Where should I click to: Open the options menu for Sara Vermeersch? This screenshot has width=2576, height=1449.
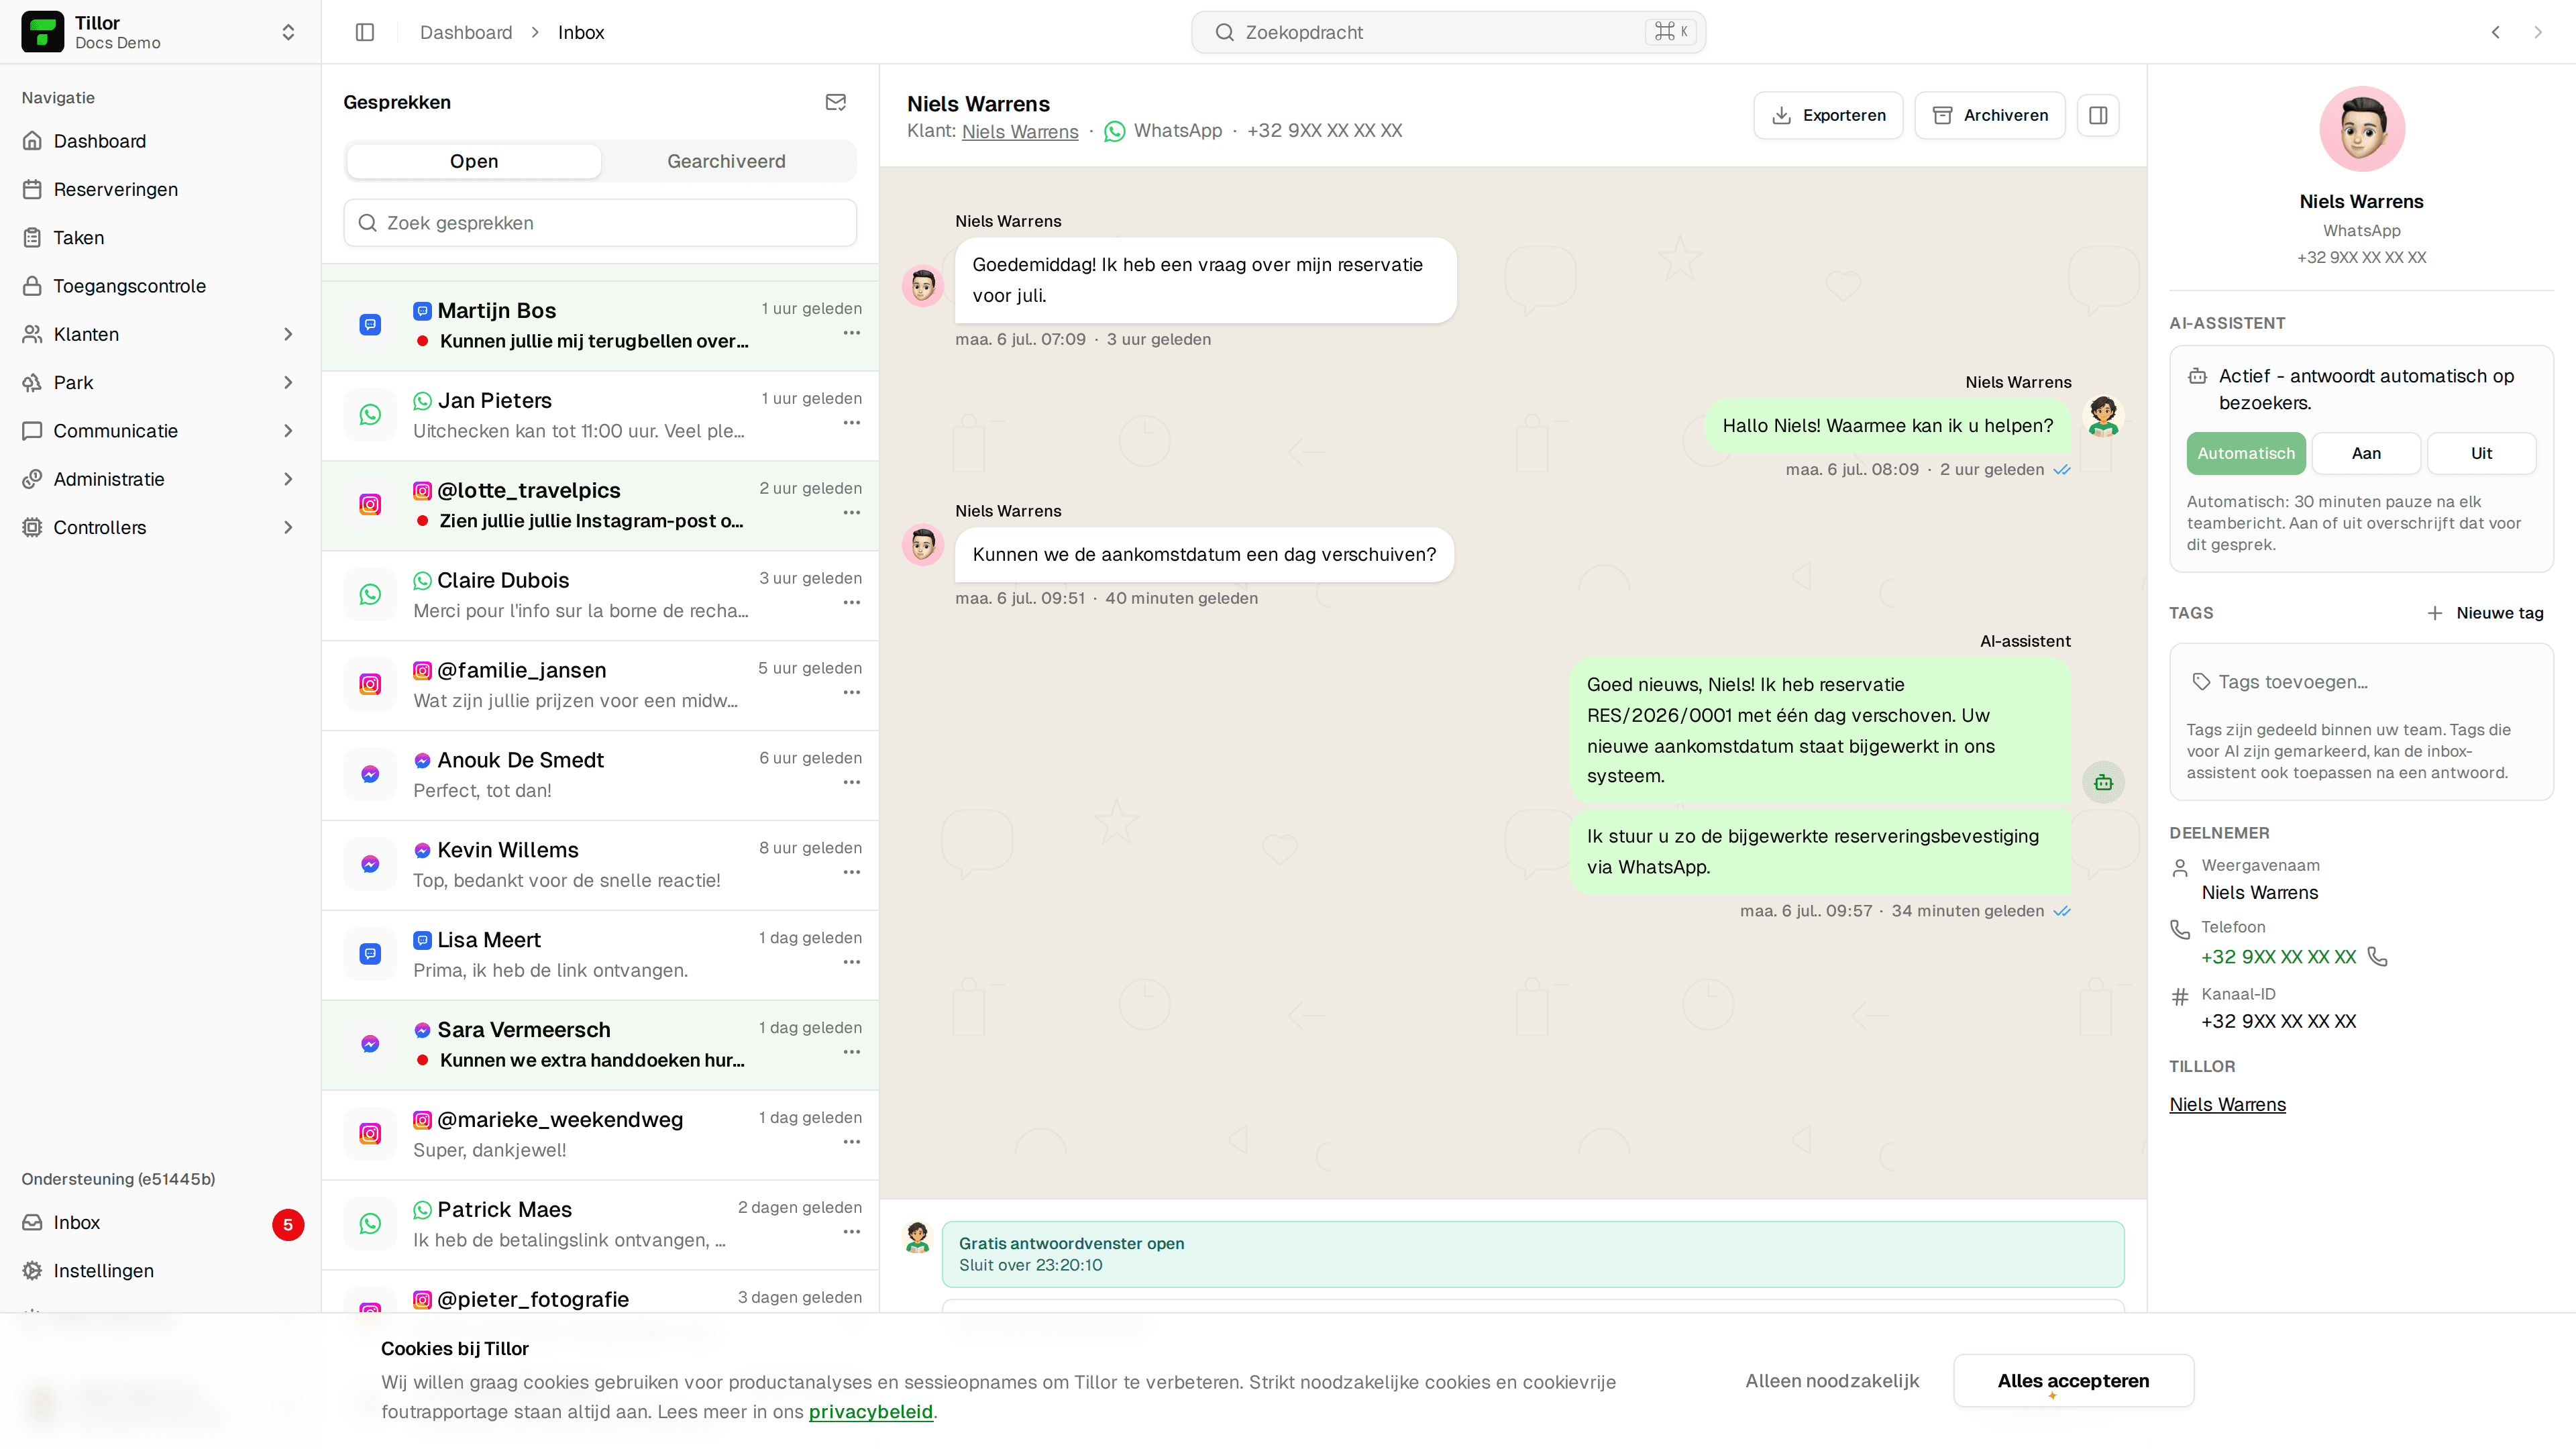tap(851, 1052)
